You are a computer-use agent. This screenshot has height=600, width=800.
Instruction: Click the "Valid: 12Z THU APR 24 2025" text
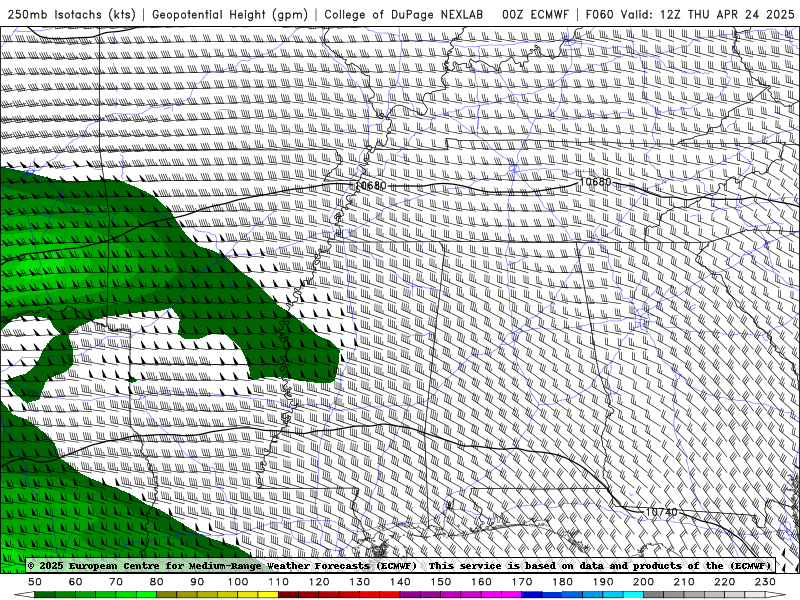tap(708, 14)
